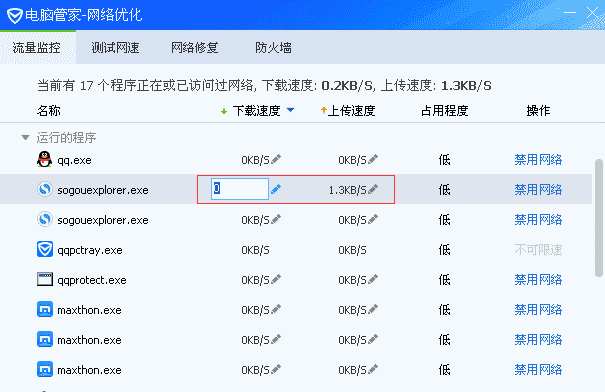Collapse the 运行的程序 group
The width and height of the screenshot is (605, 392).
25,137
